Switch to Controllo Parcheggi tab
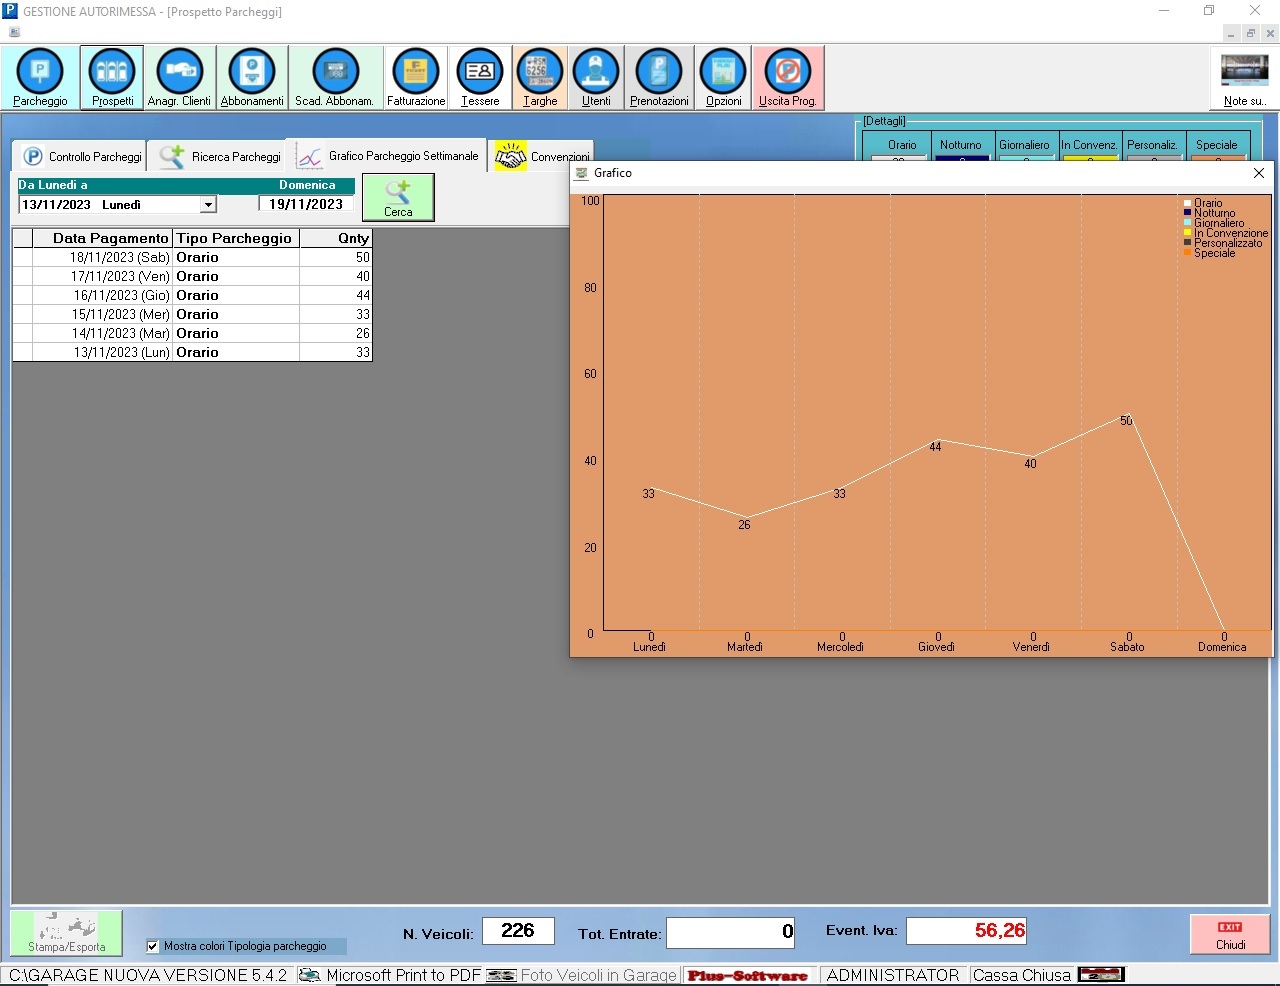 click(x=83, y=157)
